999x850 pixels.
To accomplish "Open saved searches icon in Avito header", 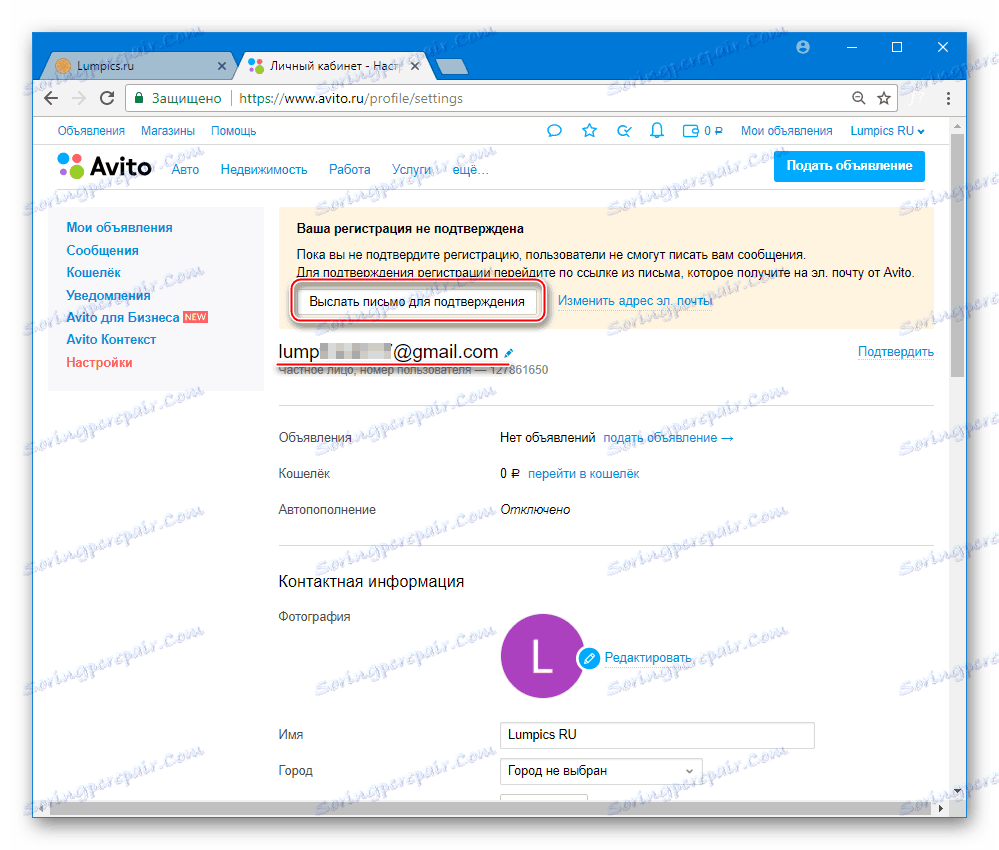I will pos(624,131).
